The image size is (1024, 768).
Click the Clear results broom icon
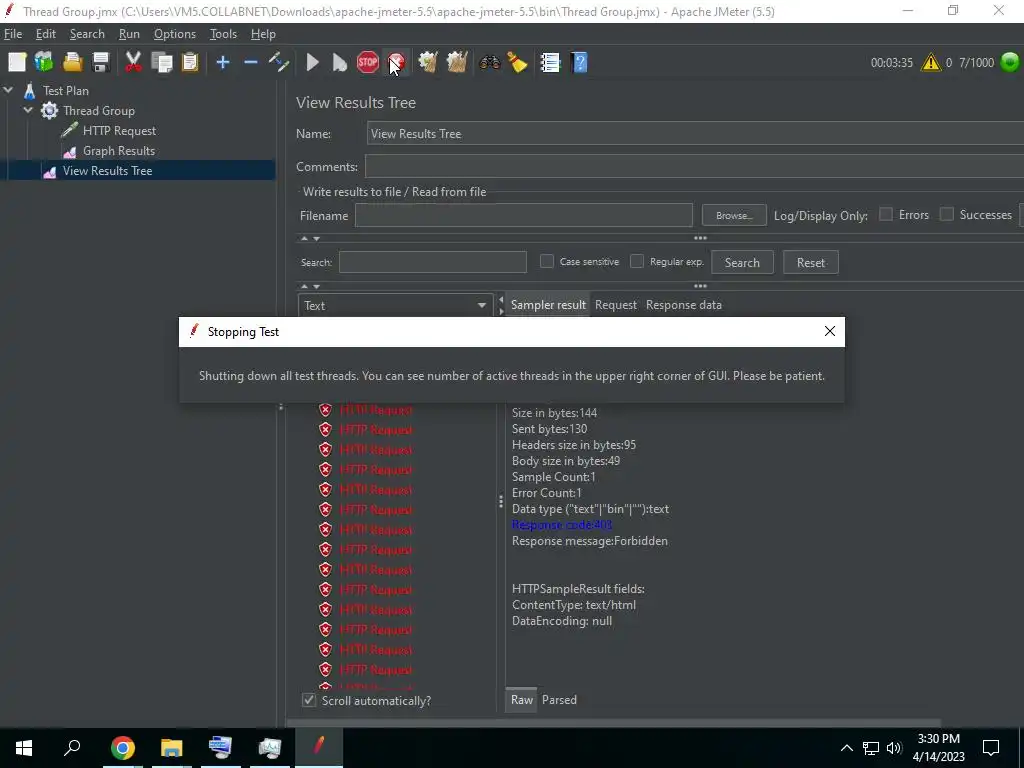(x=428, y=63)
